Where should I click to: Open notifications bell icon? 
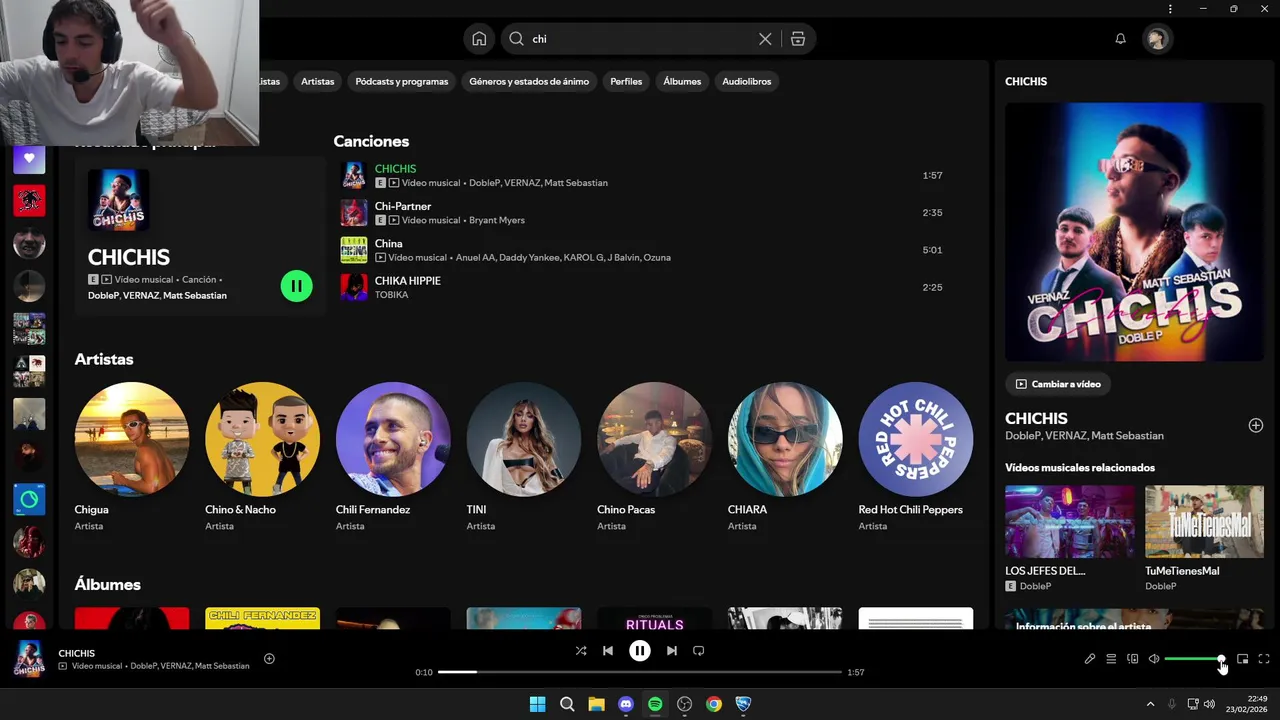(1121, 39)
